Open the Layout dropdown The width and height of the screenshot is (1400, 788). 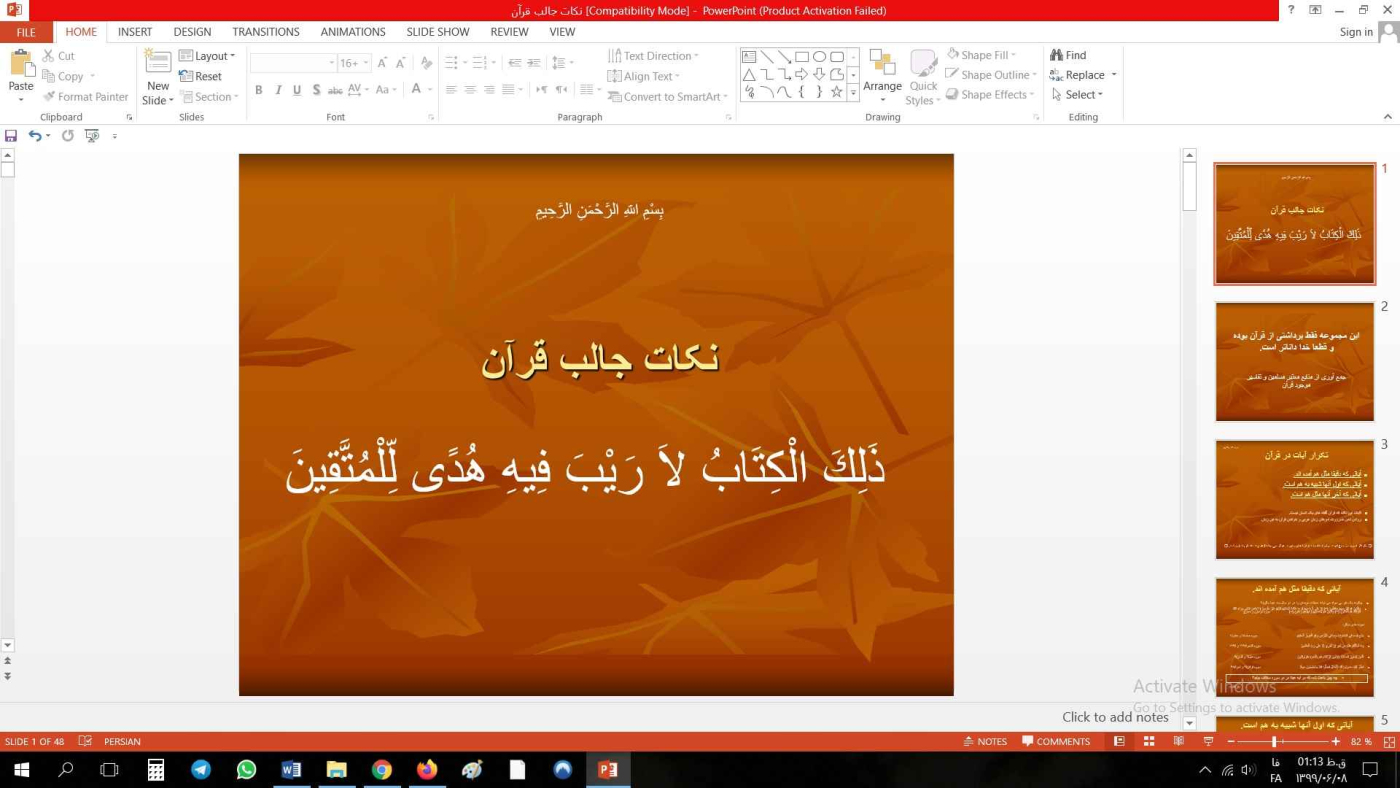click(x=208, y=56)
